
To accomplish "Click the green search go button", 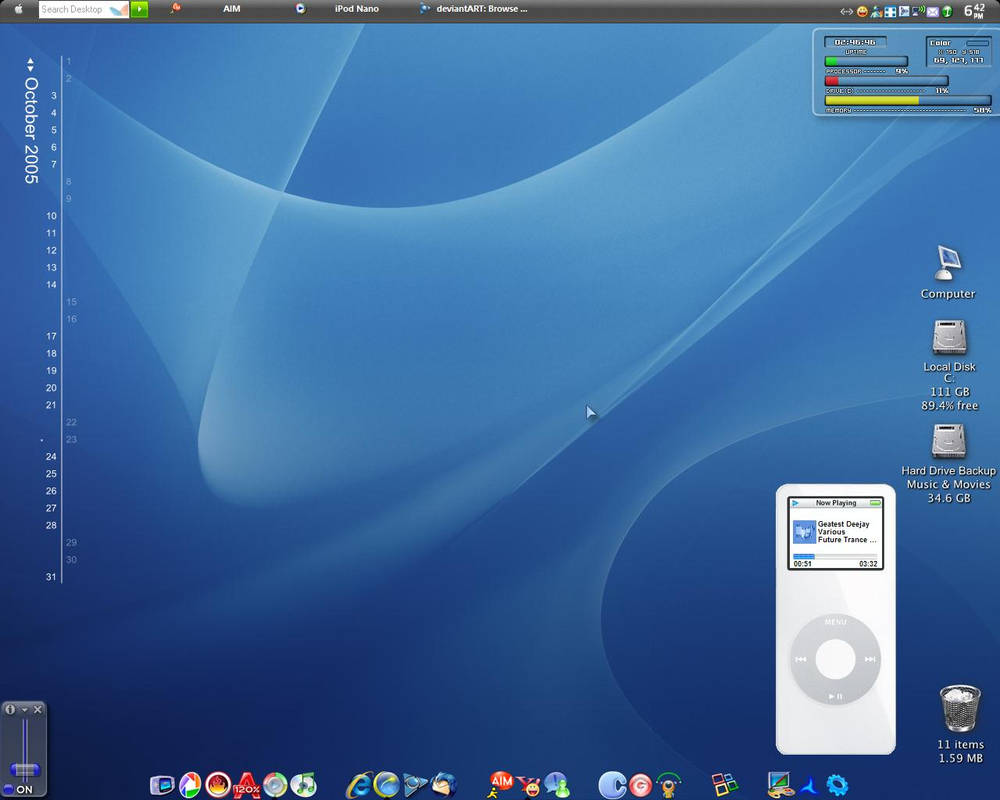I will click(139, 9).
